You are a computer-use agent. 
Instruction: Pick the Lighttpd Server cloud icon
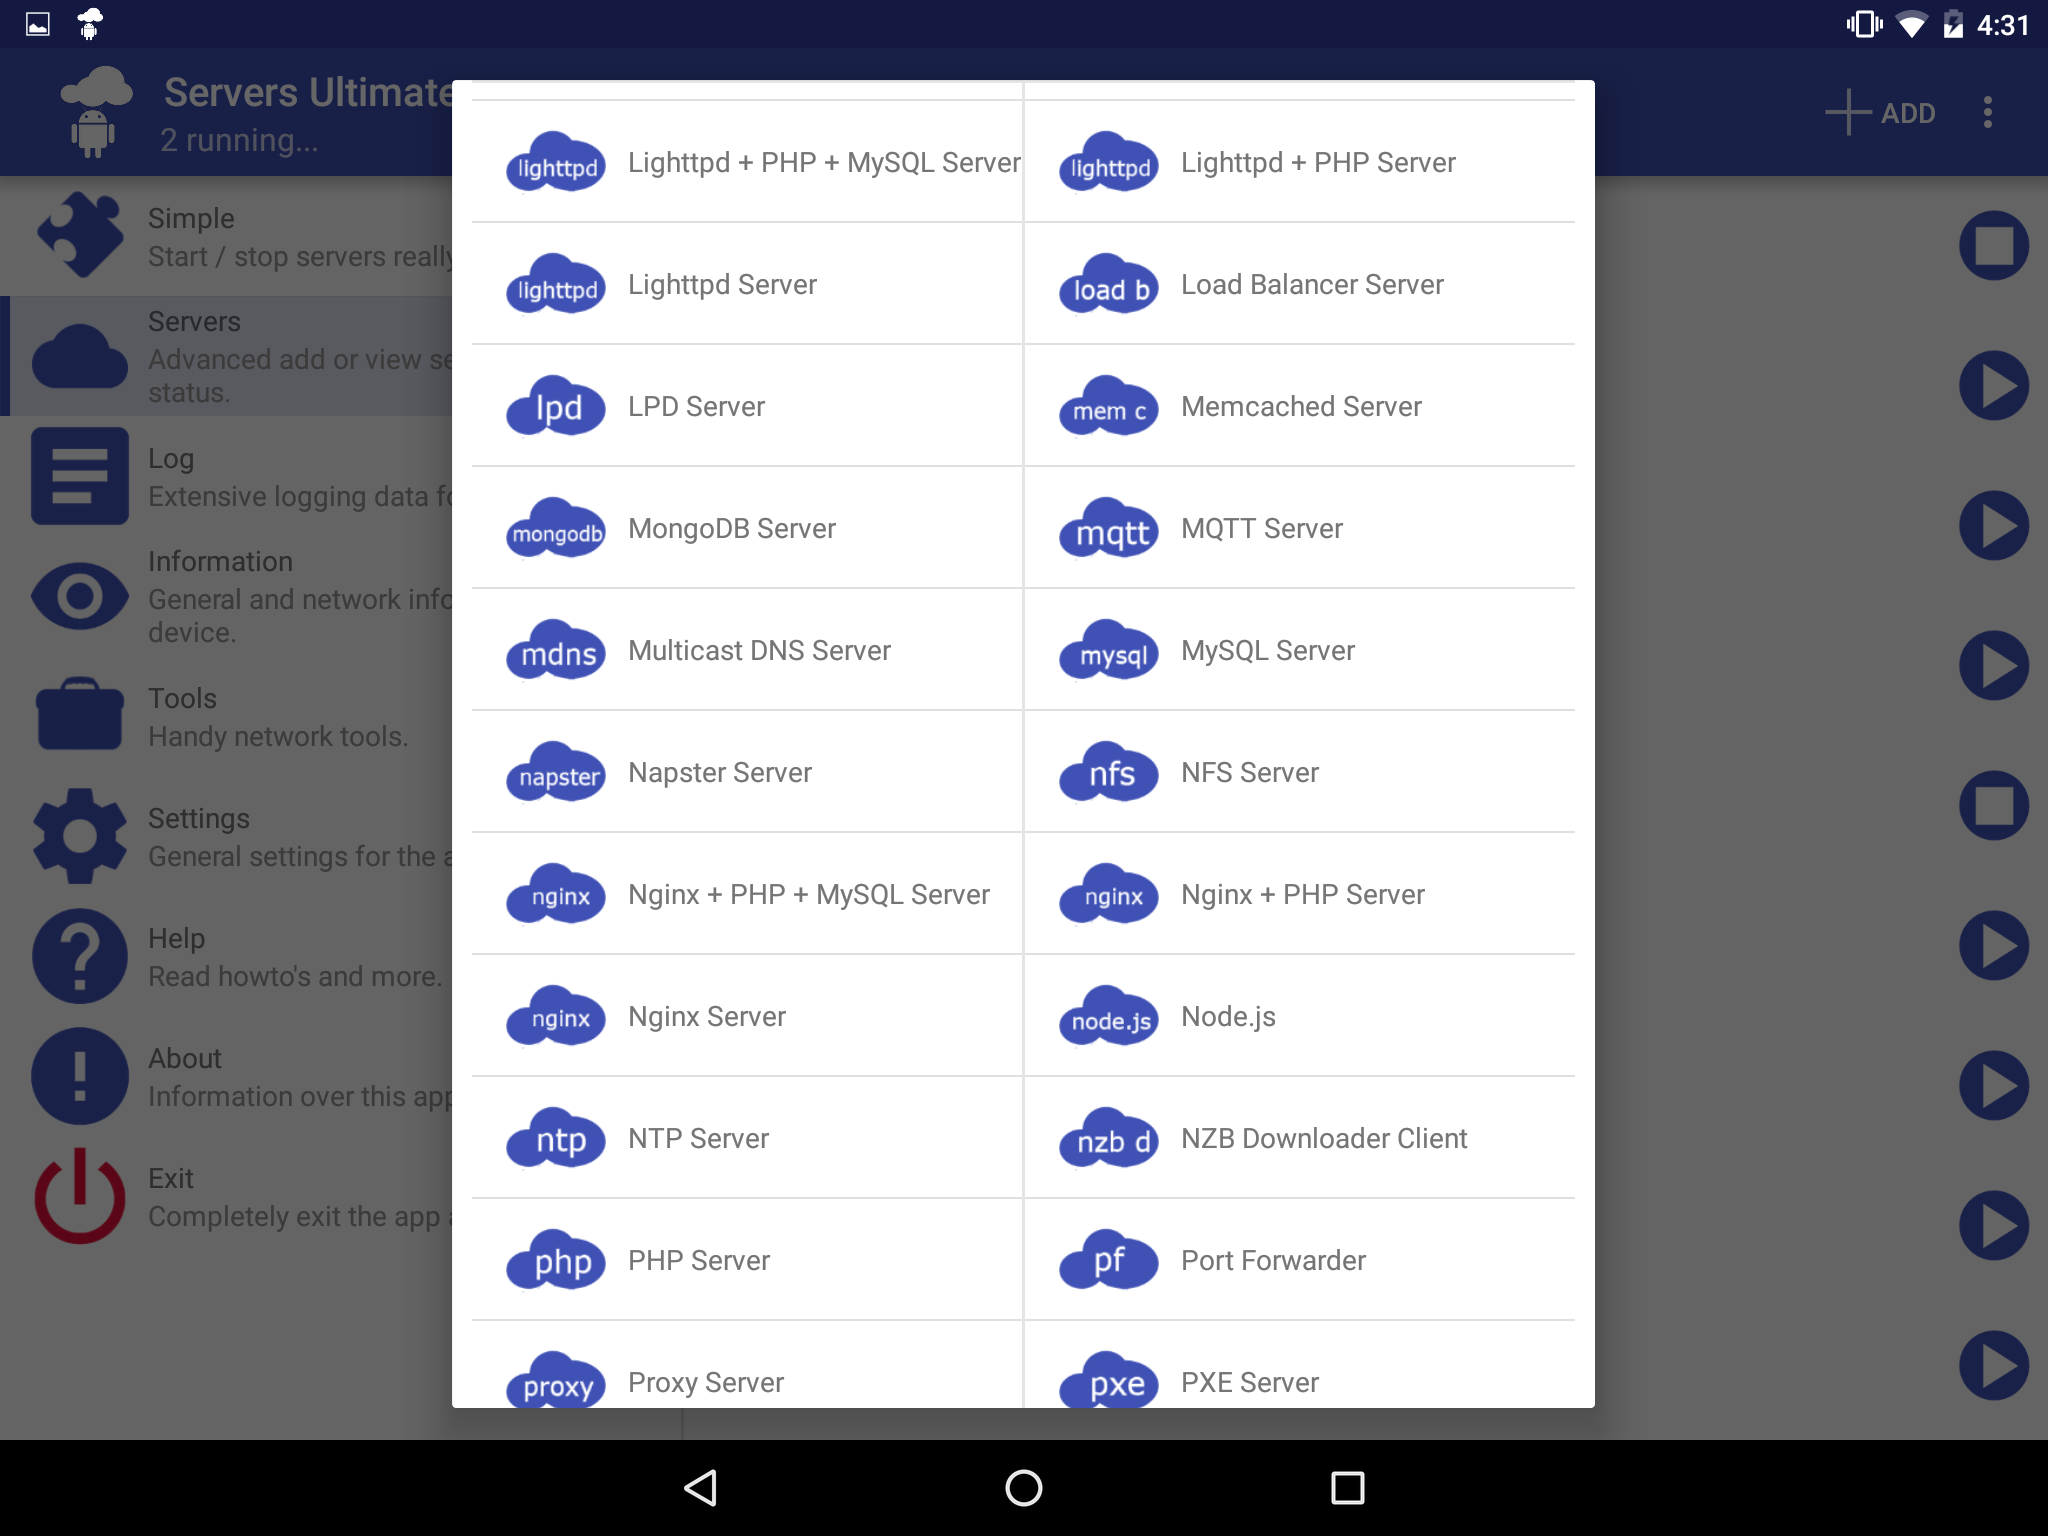(x=556, y=285)
